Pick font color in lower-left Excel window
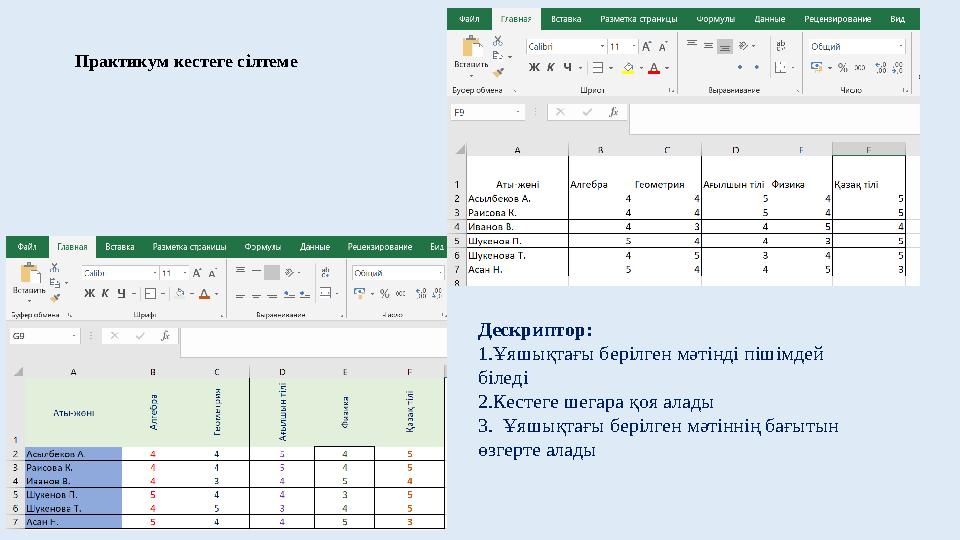 tap(204, 294)
